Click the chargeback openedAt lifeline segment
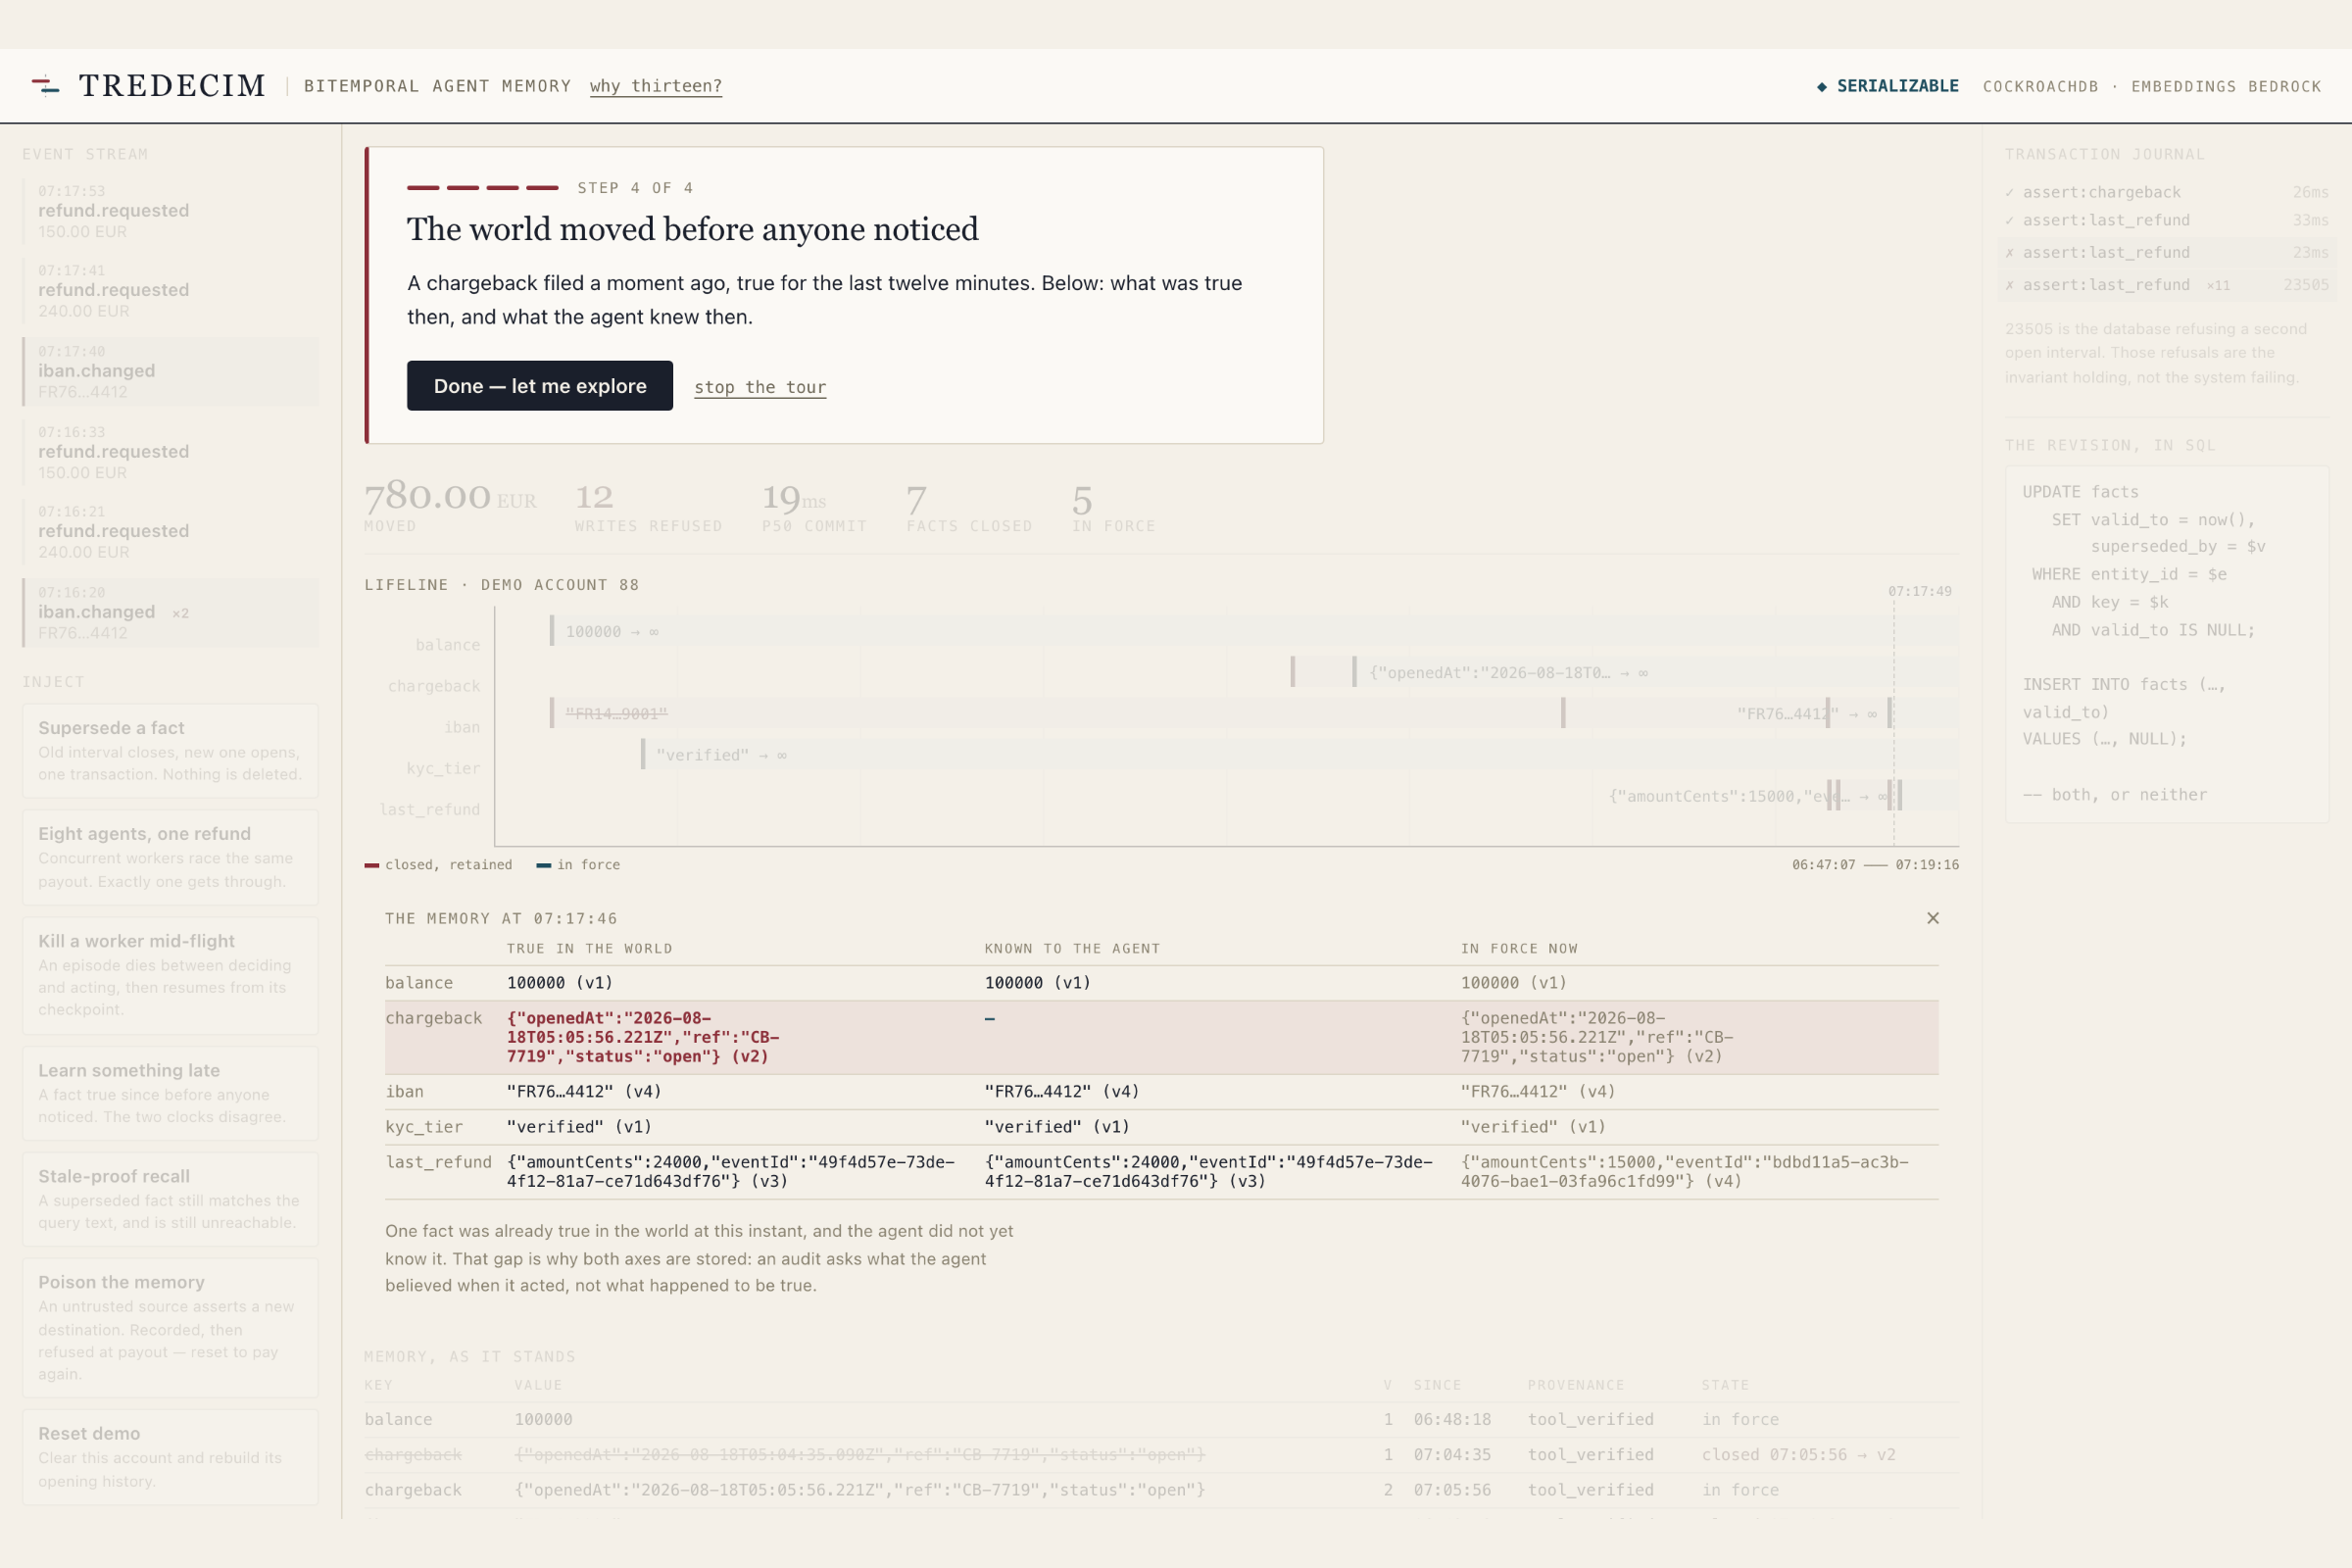2352x1568 pixels. 1655,672
